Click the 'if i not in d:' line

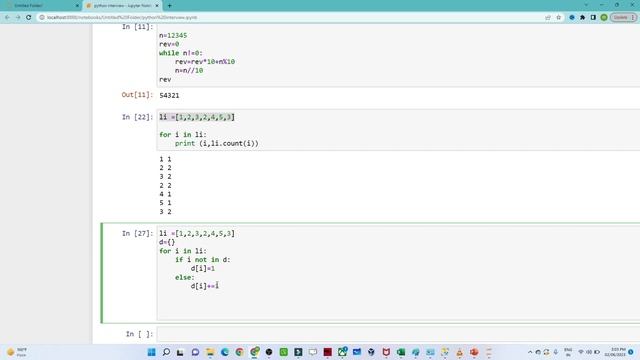point(202,260)
